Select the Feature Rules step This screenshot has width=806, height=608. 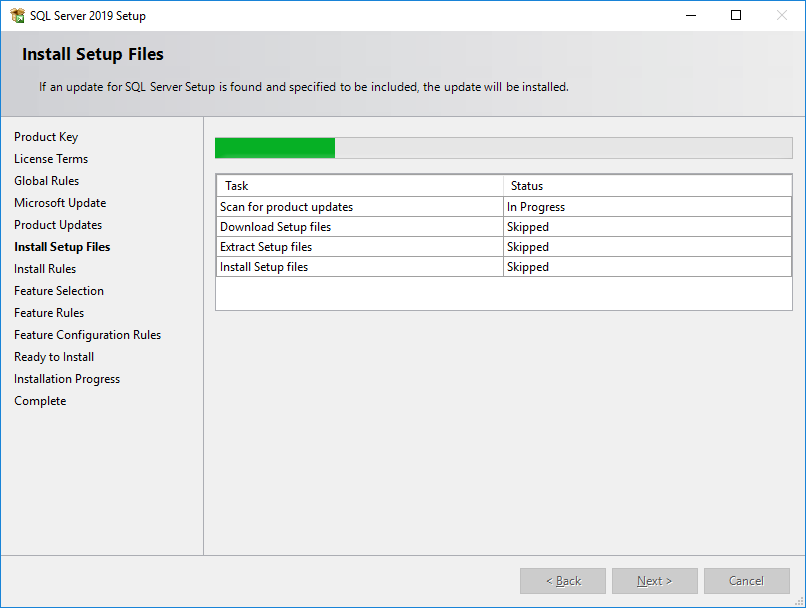tap(49, 313)
